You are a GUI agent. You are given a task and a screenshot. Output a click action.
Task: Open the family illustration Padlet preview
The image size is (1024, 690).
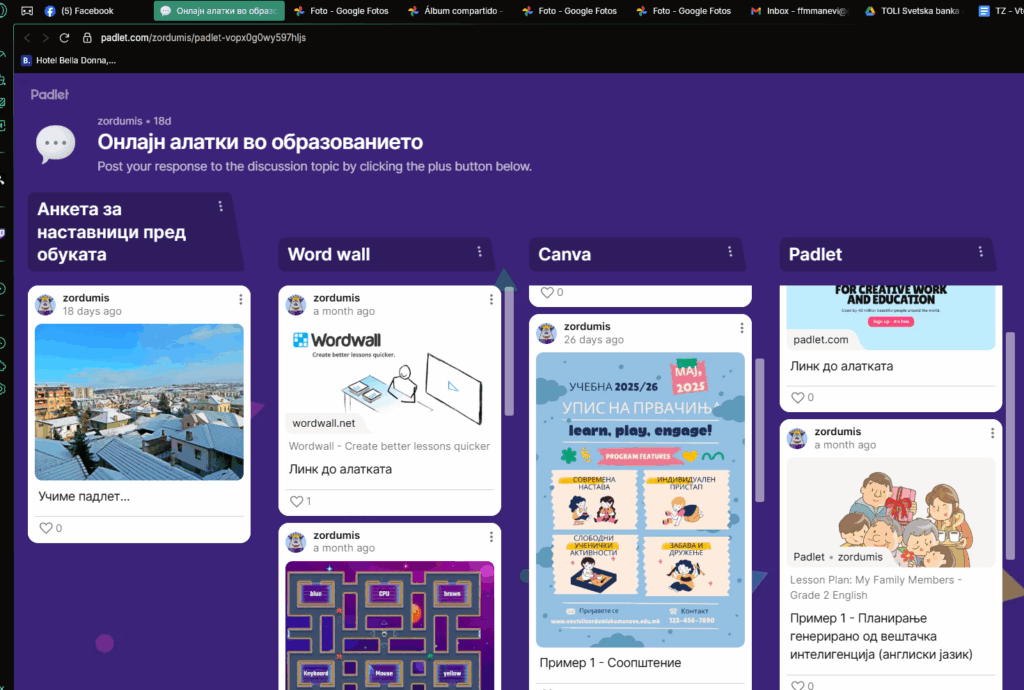click(891, 512)
